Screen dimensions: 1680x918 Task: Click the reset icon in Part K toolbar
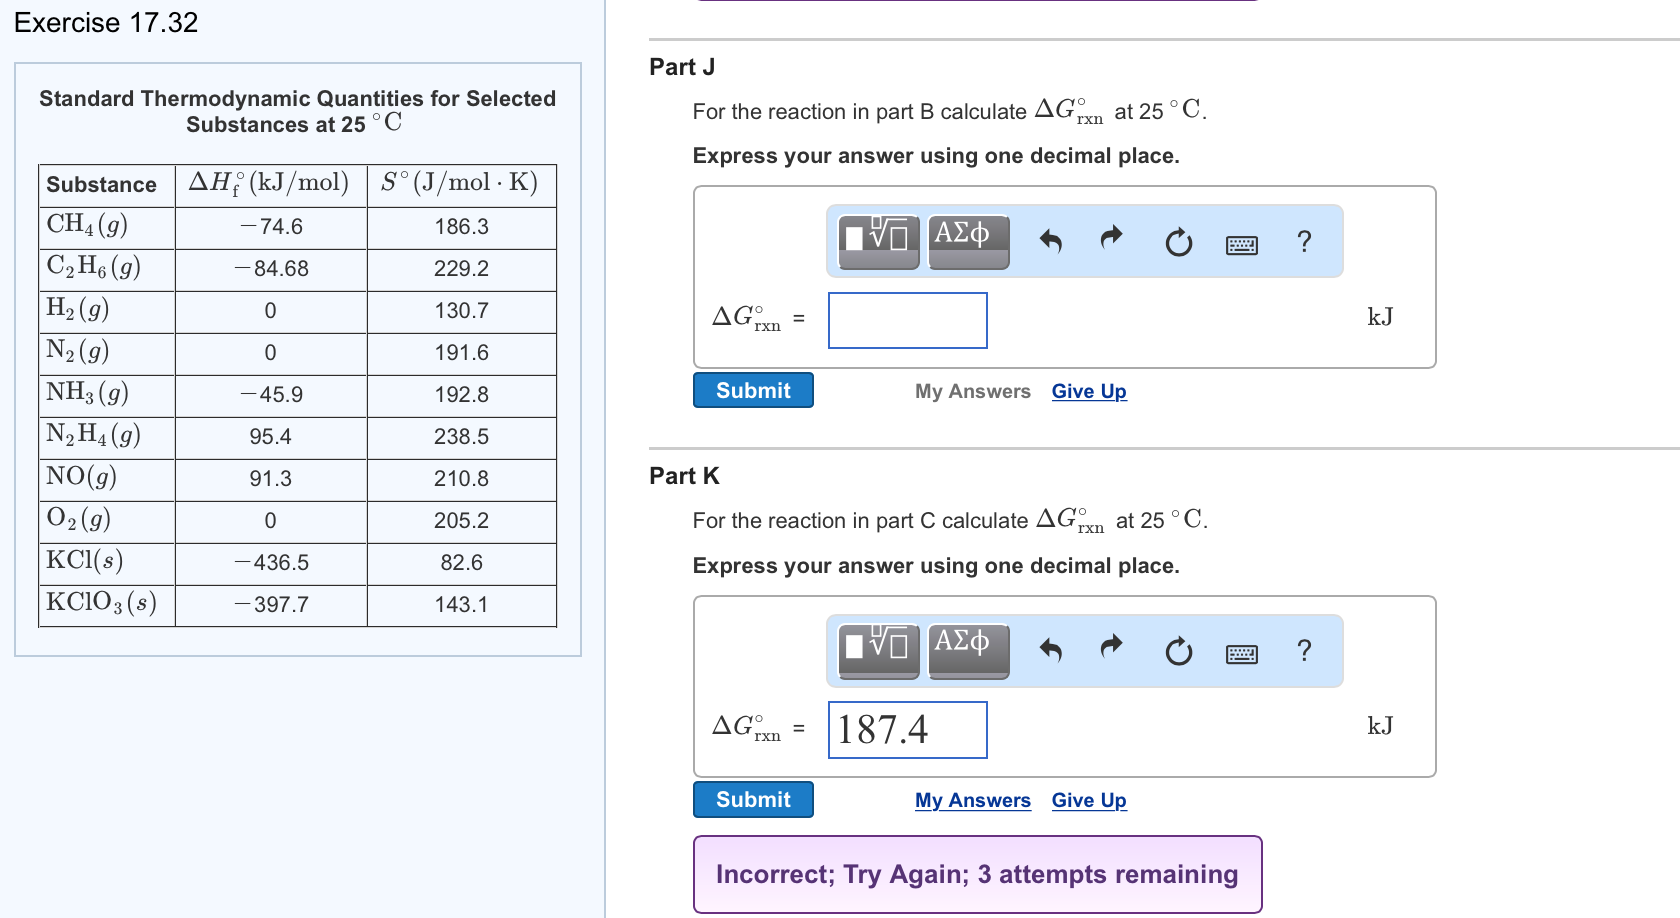pos(1178,650)
